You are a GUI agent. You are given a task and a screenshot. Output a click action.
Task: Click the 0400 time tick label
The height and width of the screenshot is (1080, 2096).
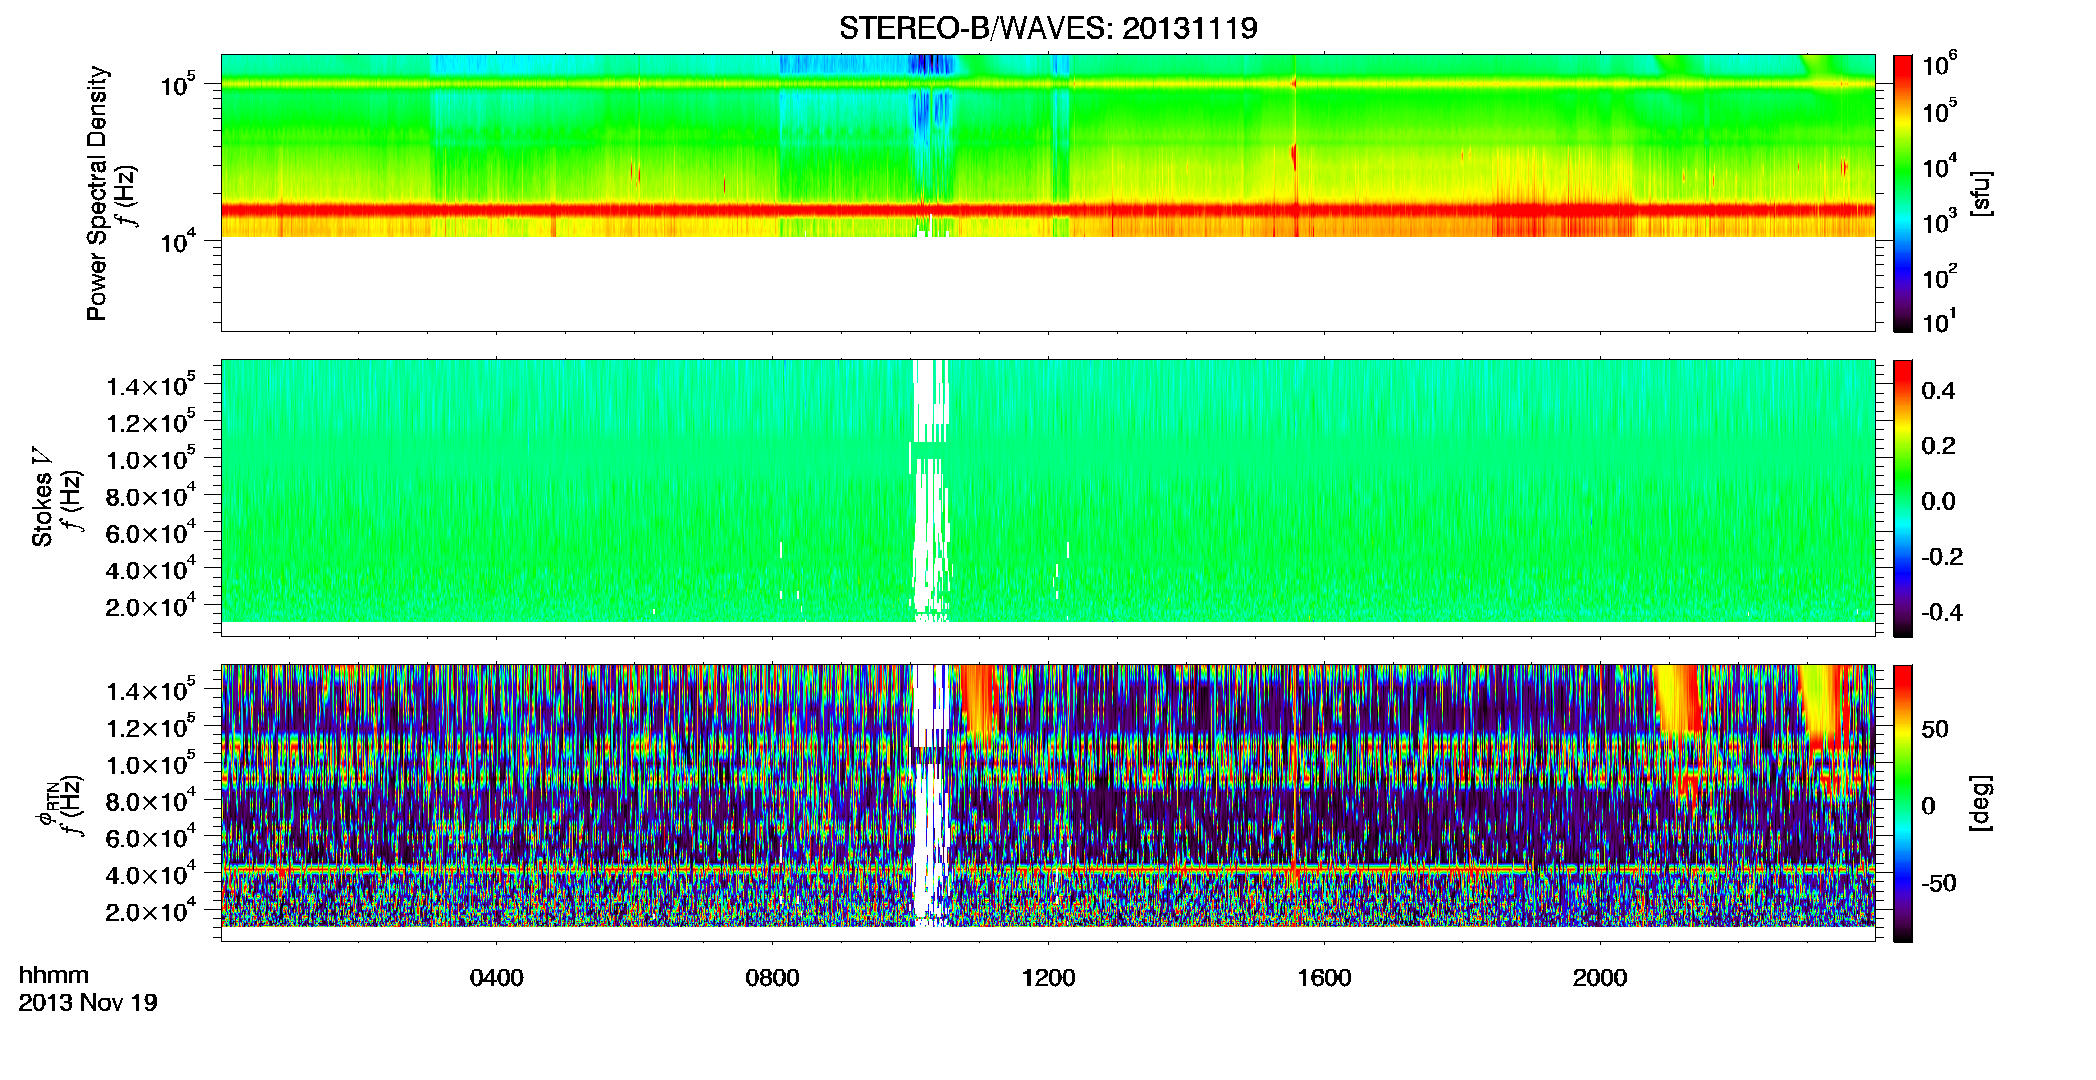497,978
